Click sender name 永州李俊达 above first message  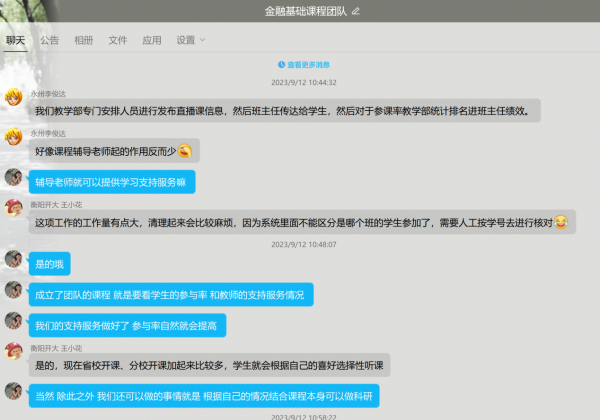[50, 90]
